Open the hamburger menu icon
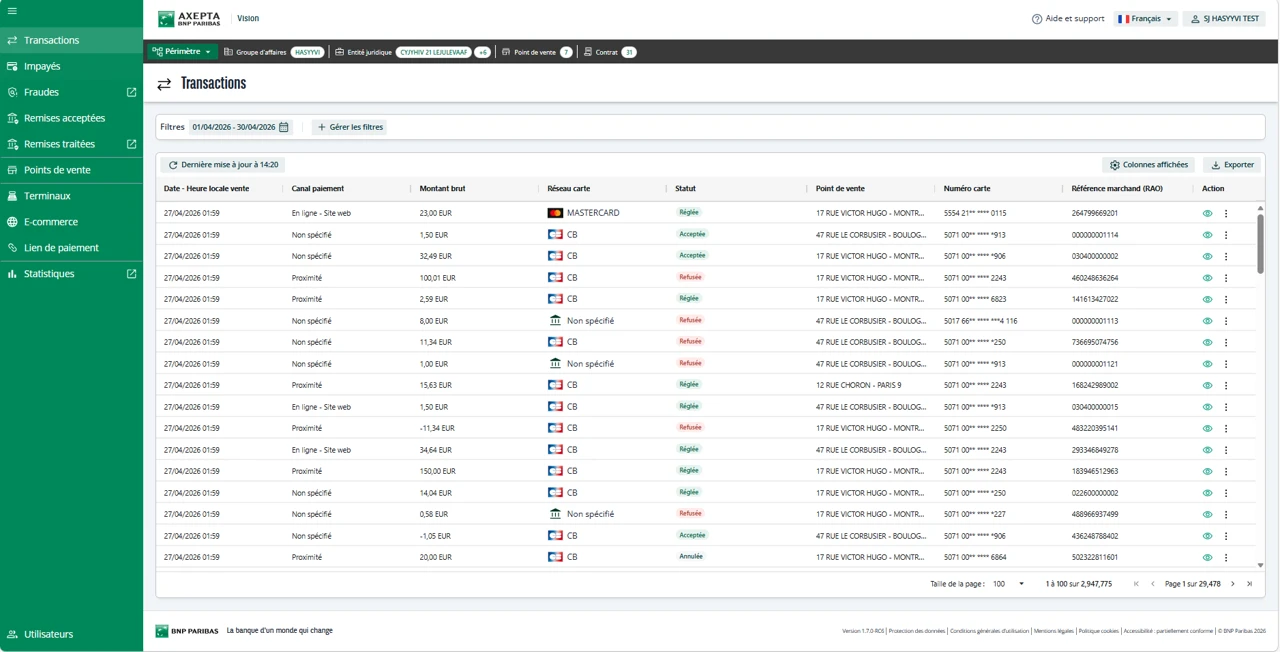Viewport: 1280px width, 652px height. click(x=12, y=11)
